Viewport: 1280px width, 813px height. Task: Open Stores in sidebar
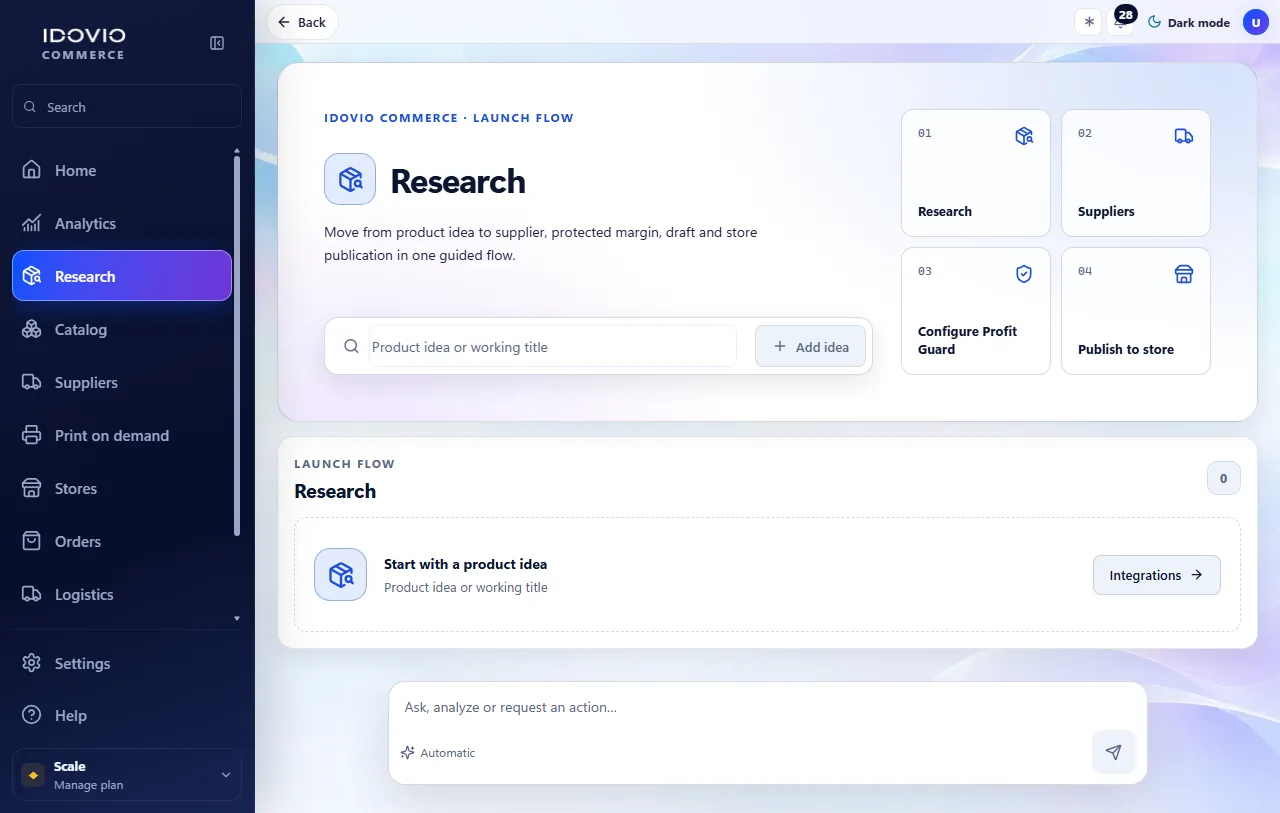click(x=122, y=489)
